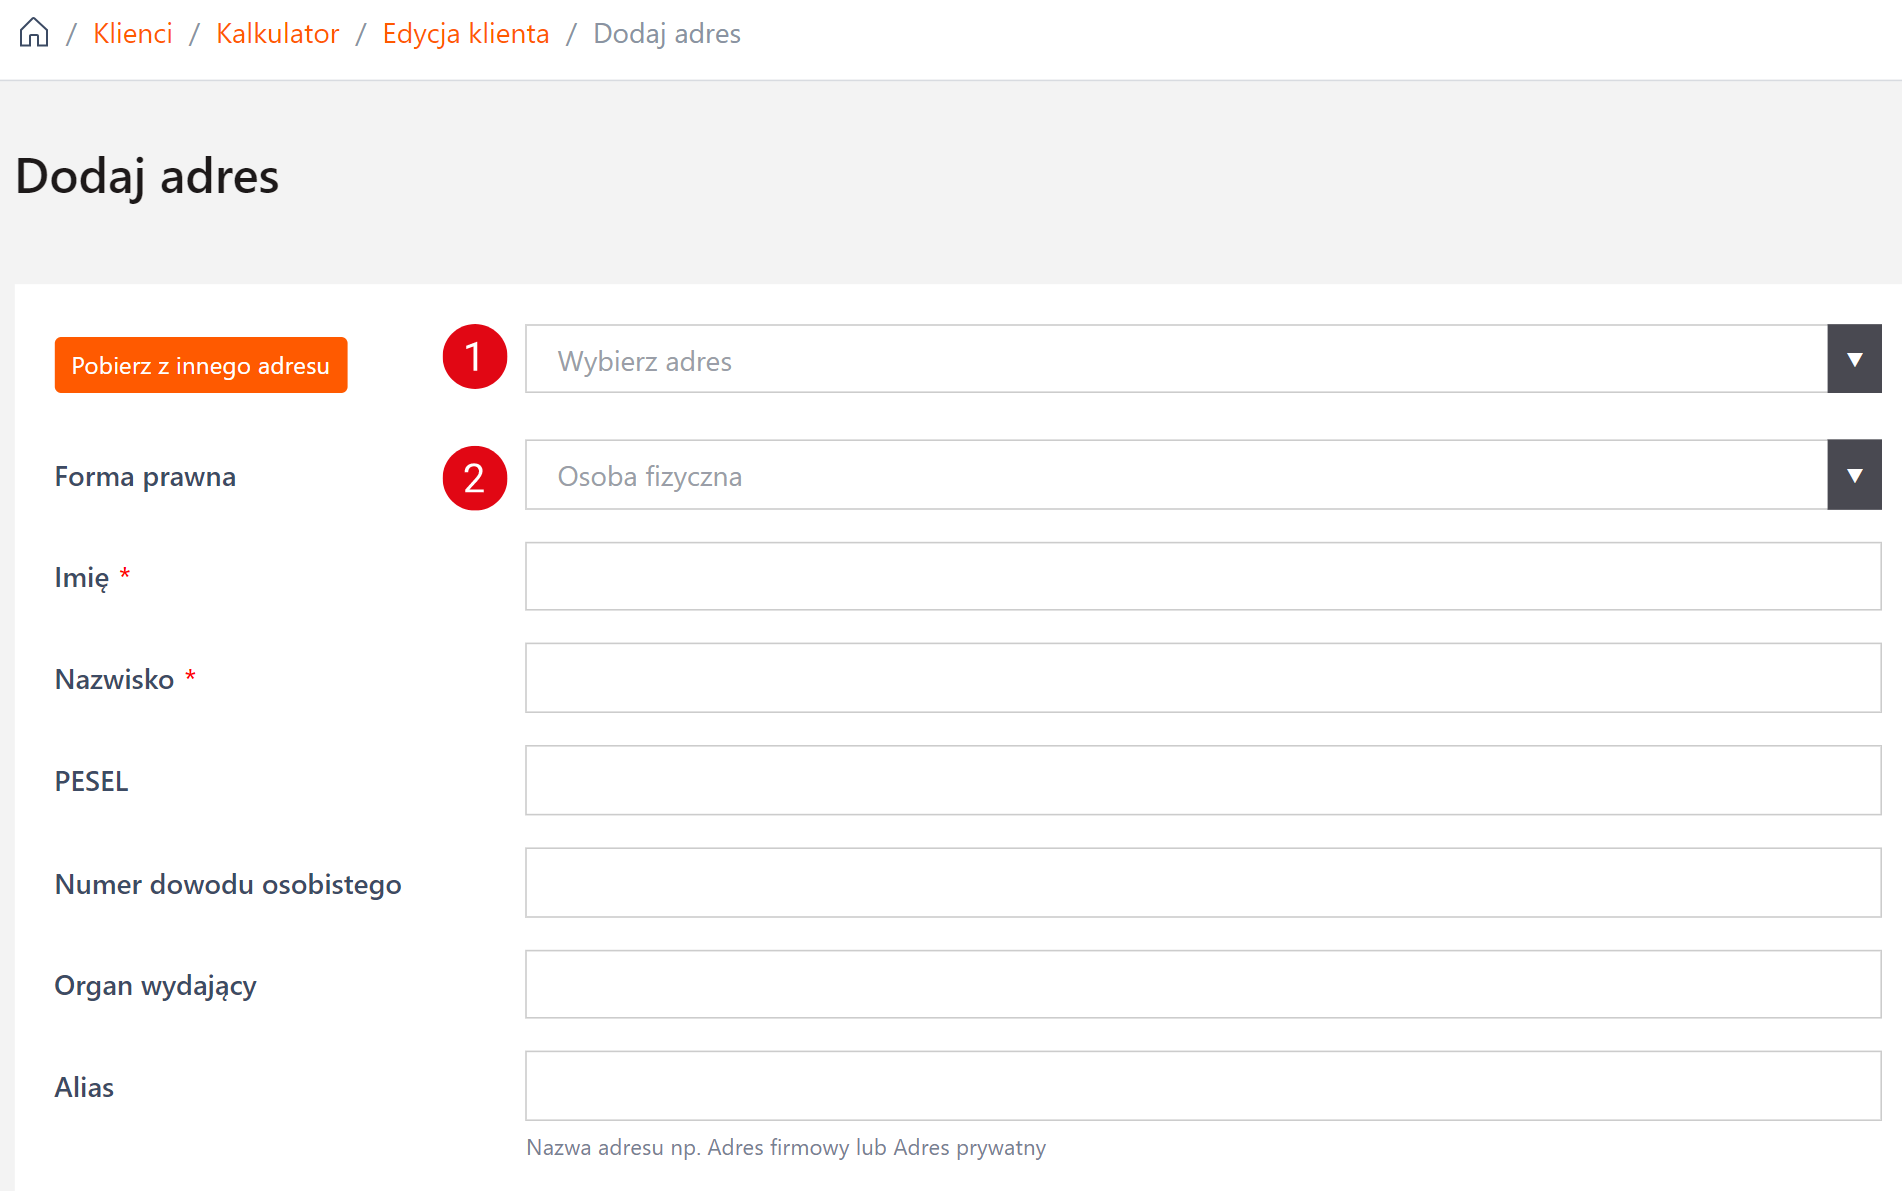Navigate back to Edycja klienta
The width and height of the screenshot is (1902, 1191).
(x=465, y=33)
